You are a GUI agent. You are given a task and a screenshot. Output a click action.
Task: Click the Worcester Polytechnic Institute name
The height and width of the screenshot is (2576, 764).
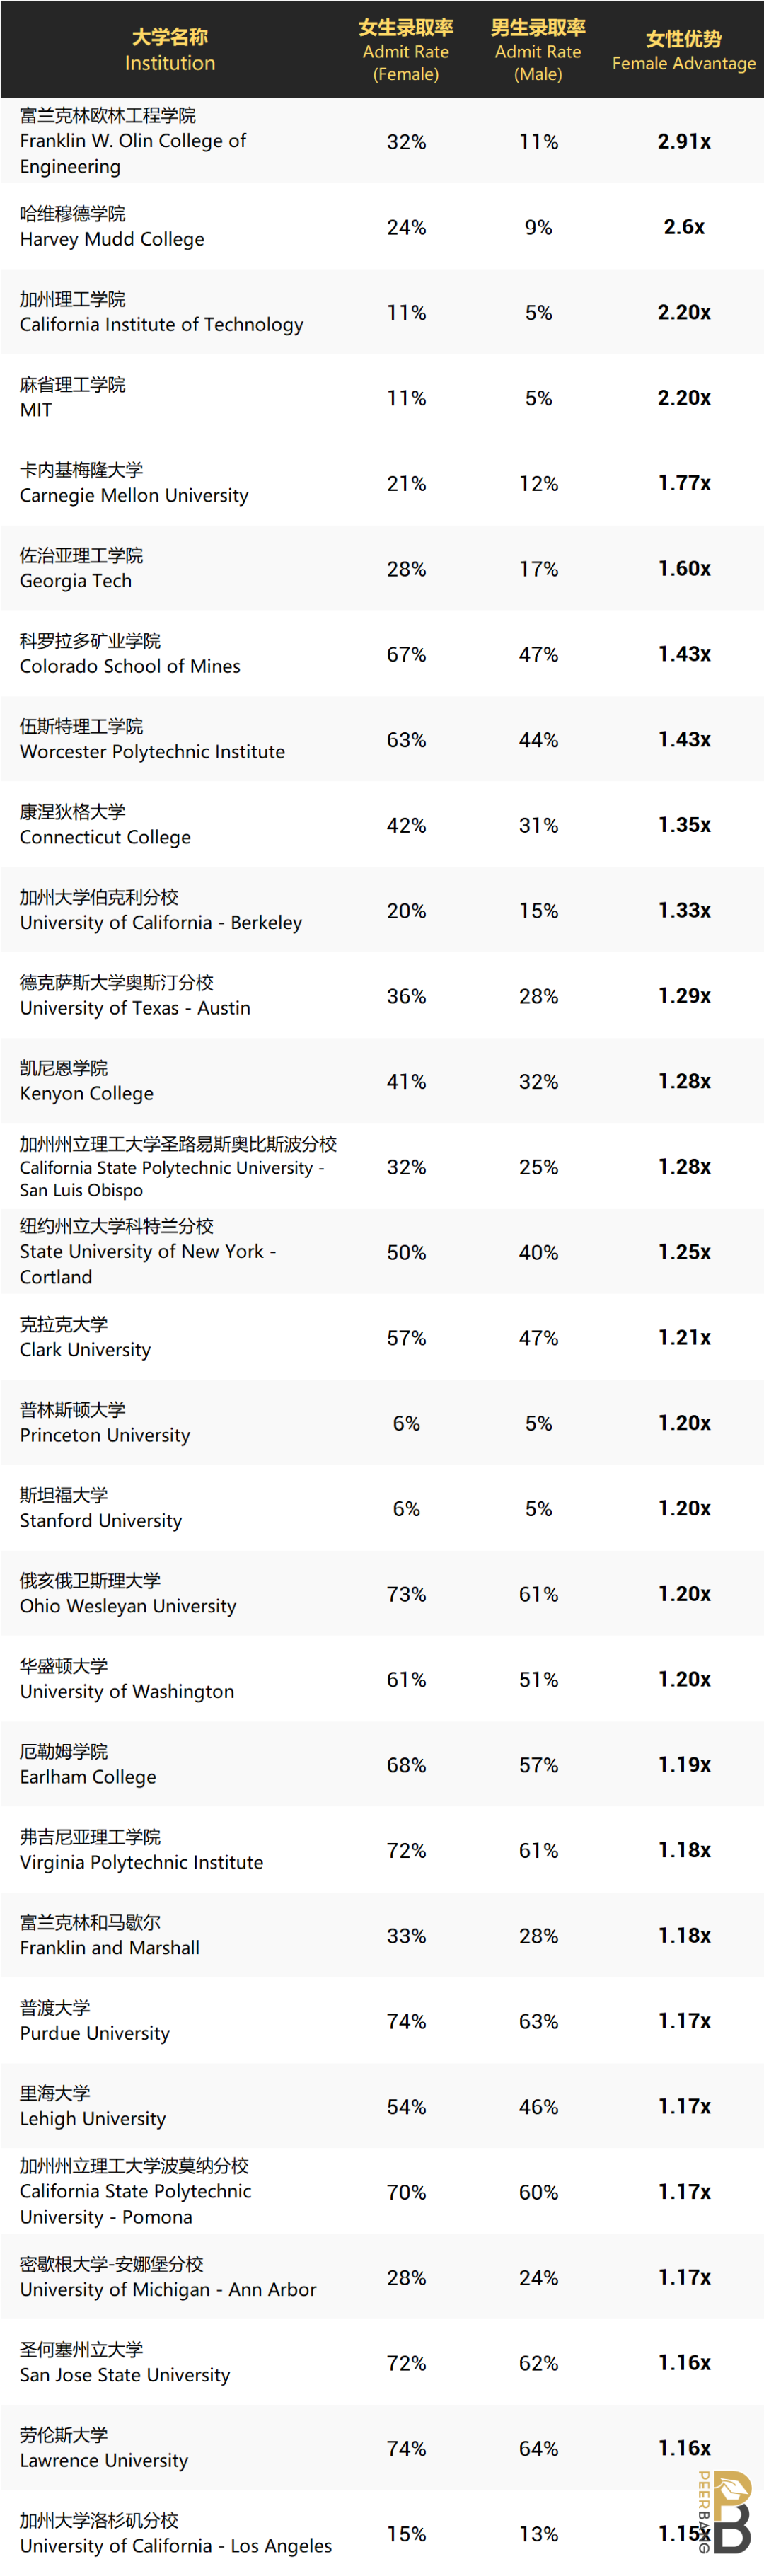152,752
